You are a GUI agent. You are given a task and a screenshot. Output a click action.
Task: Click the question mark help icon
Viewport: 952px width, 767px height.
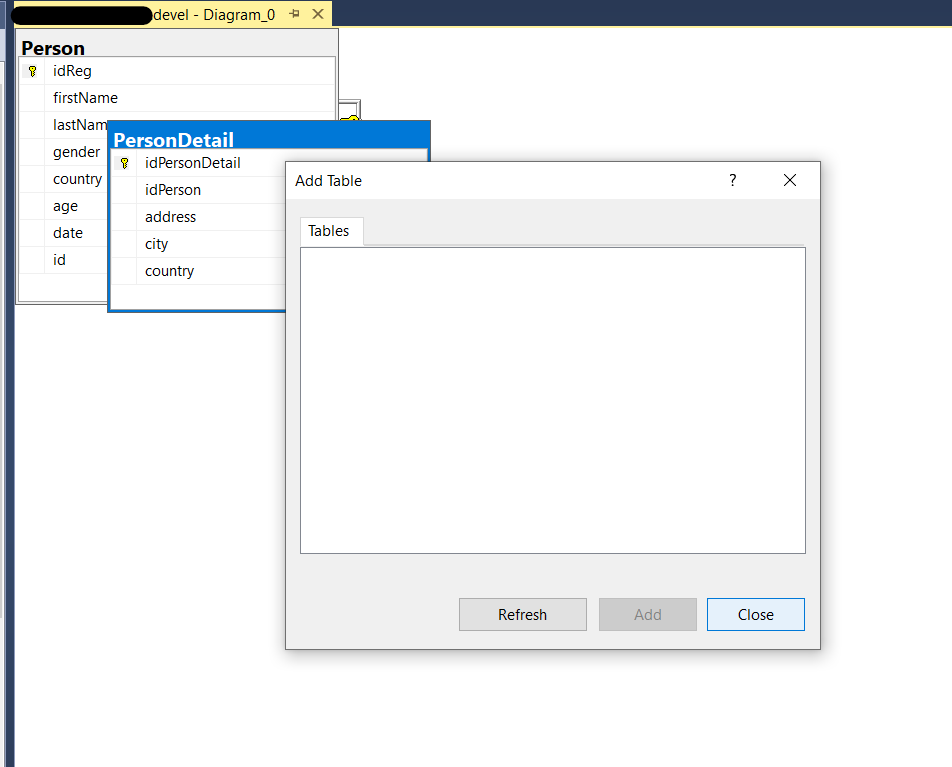pyautogui.click(x=732, y=180)
